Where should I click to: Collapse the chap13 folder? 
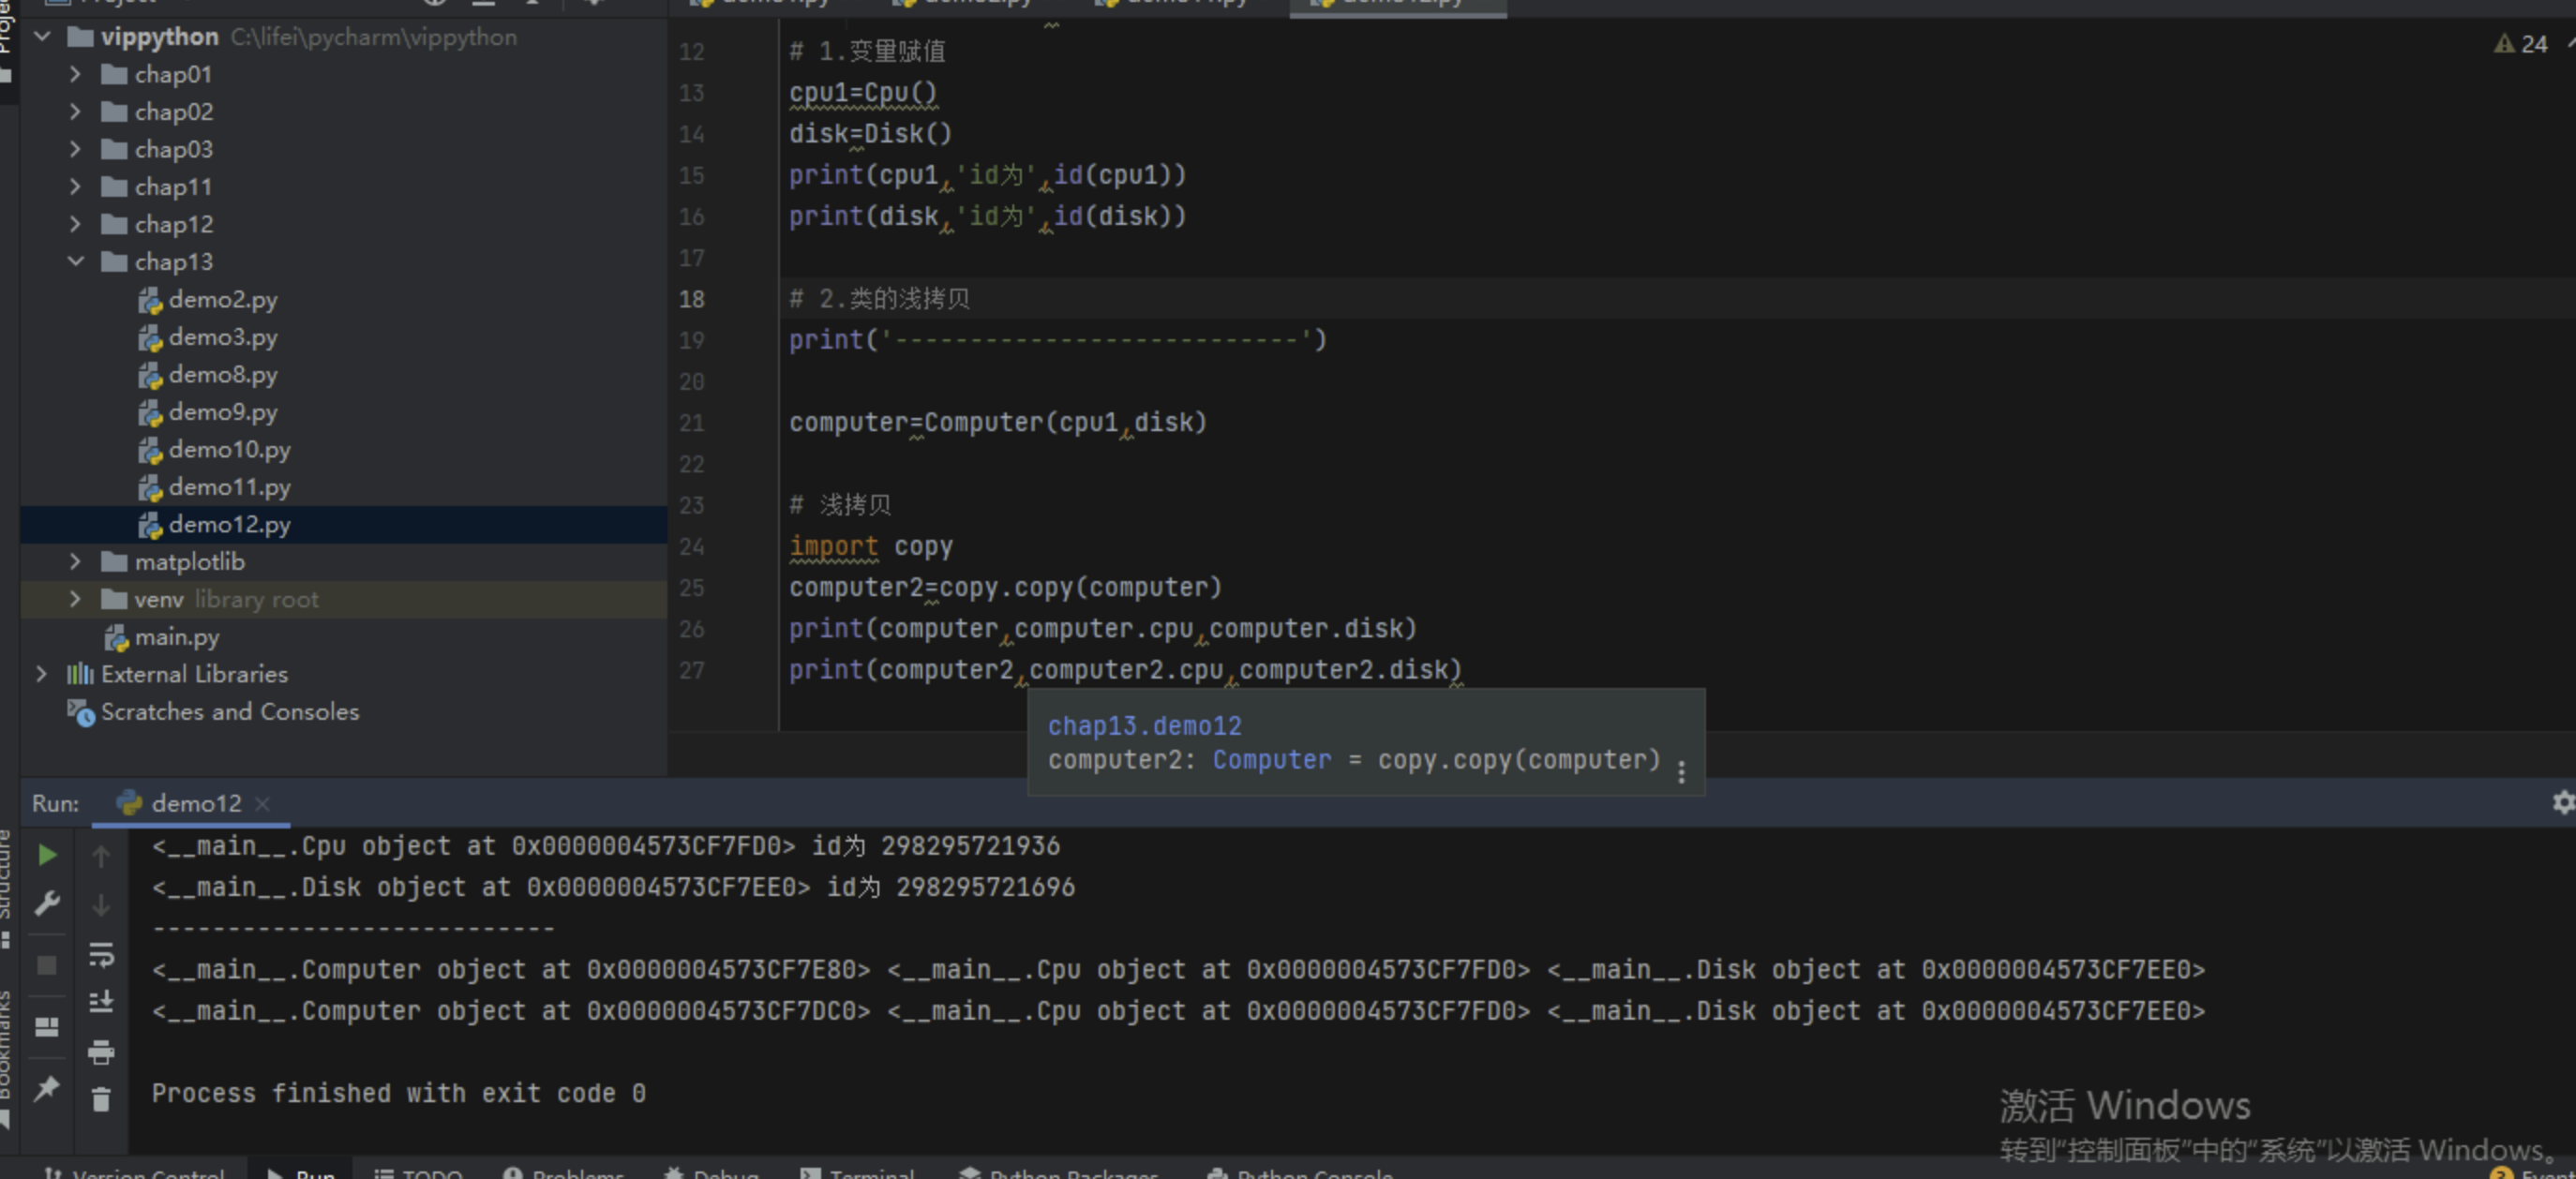coord(76,262)
